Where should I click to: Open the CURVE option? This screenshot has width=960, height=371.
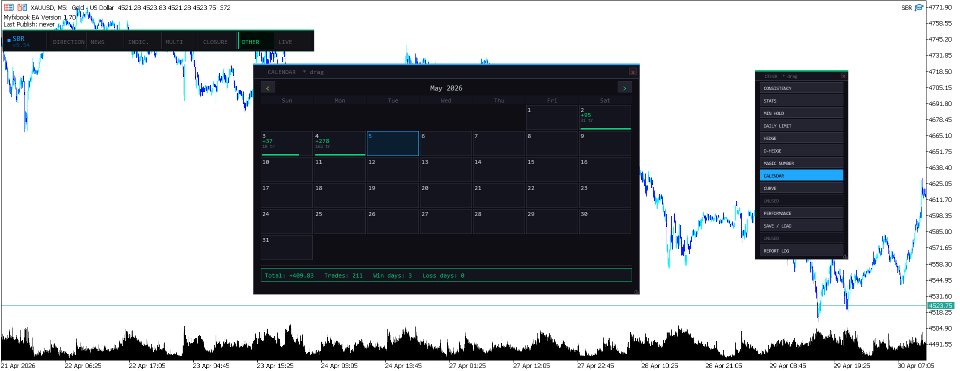[x=801, y=189]
